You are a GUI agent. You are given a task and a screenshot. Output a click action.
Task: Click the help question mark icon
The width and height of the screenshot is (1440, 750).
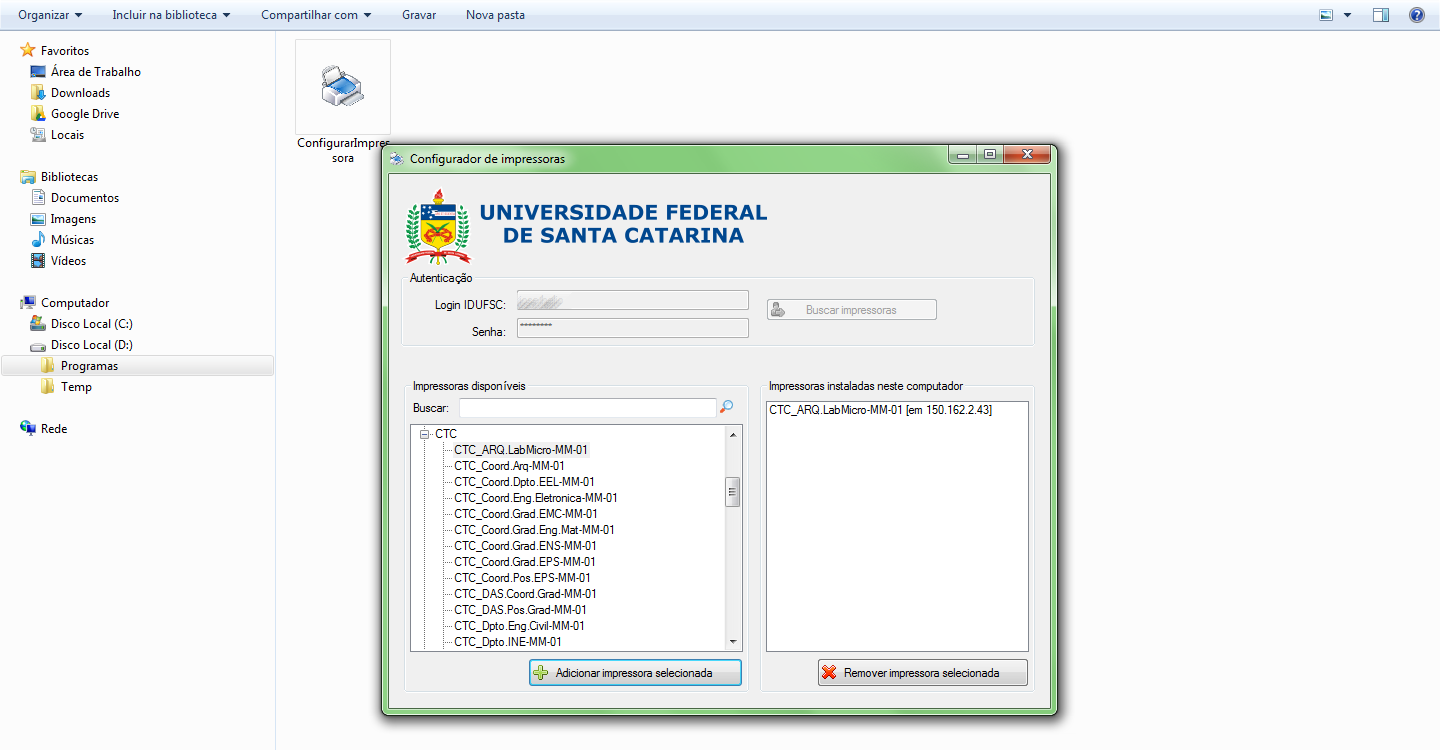pyautogui.click(x=1417, y=15)
